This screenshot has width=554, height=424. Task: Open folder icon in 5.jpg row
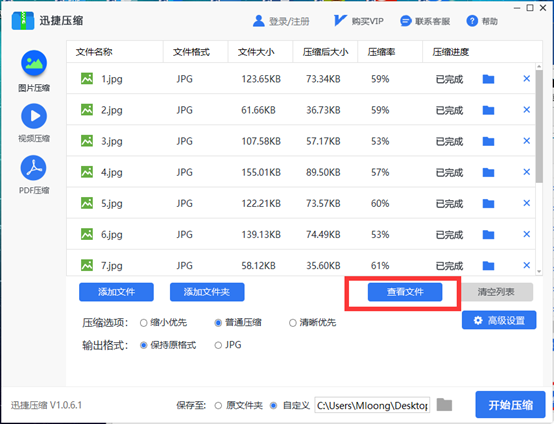point(488,203)
